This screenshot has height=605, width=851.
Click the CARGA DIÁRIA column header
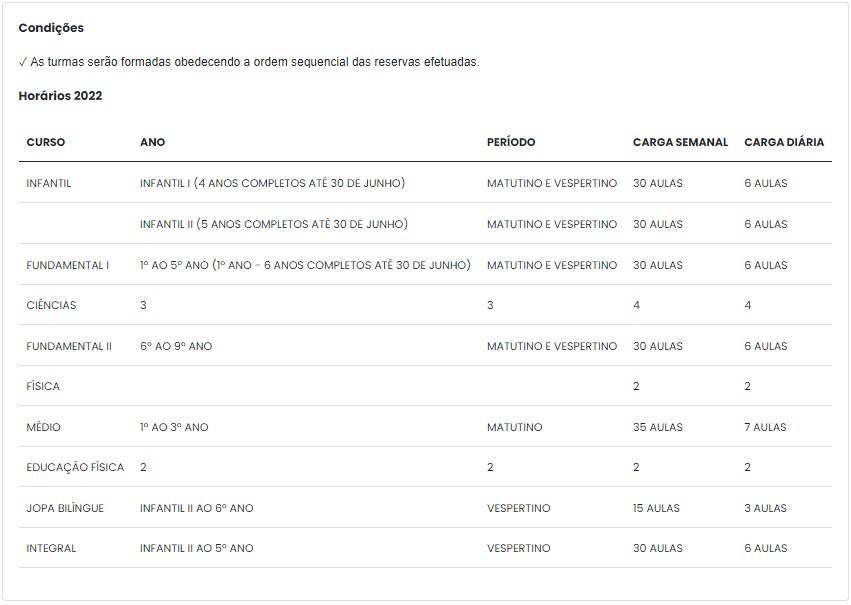point(784,142)
